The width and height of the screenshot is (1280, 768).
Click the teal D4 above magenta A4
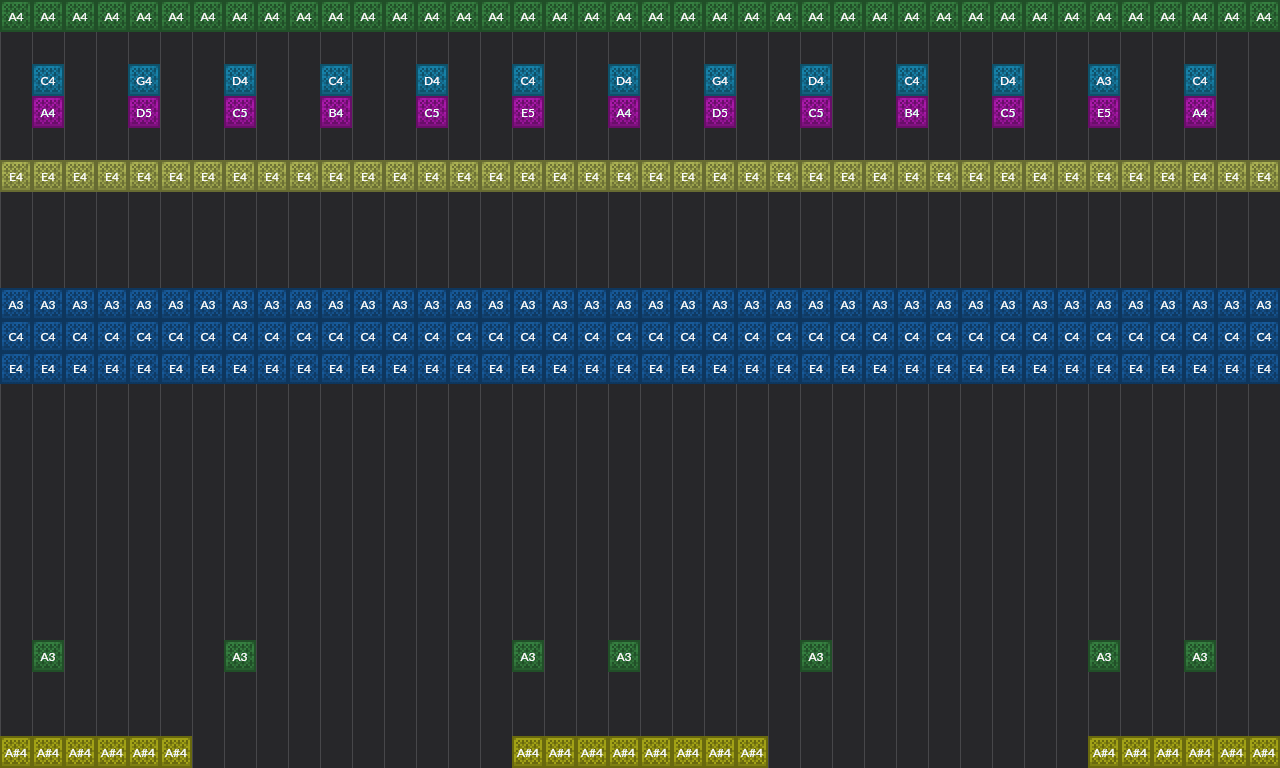623,81
